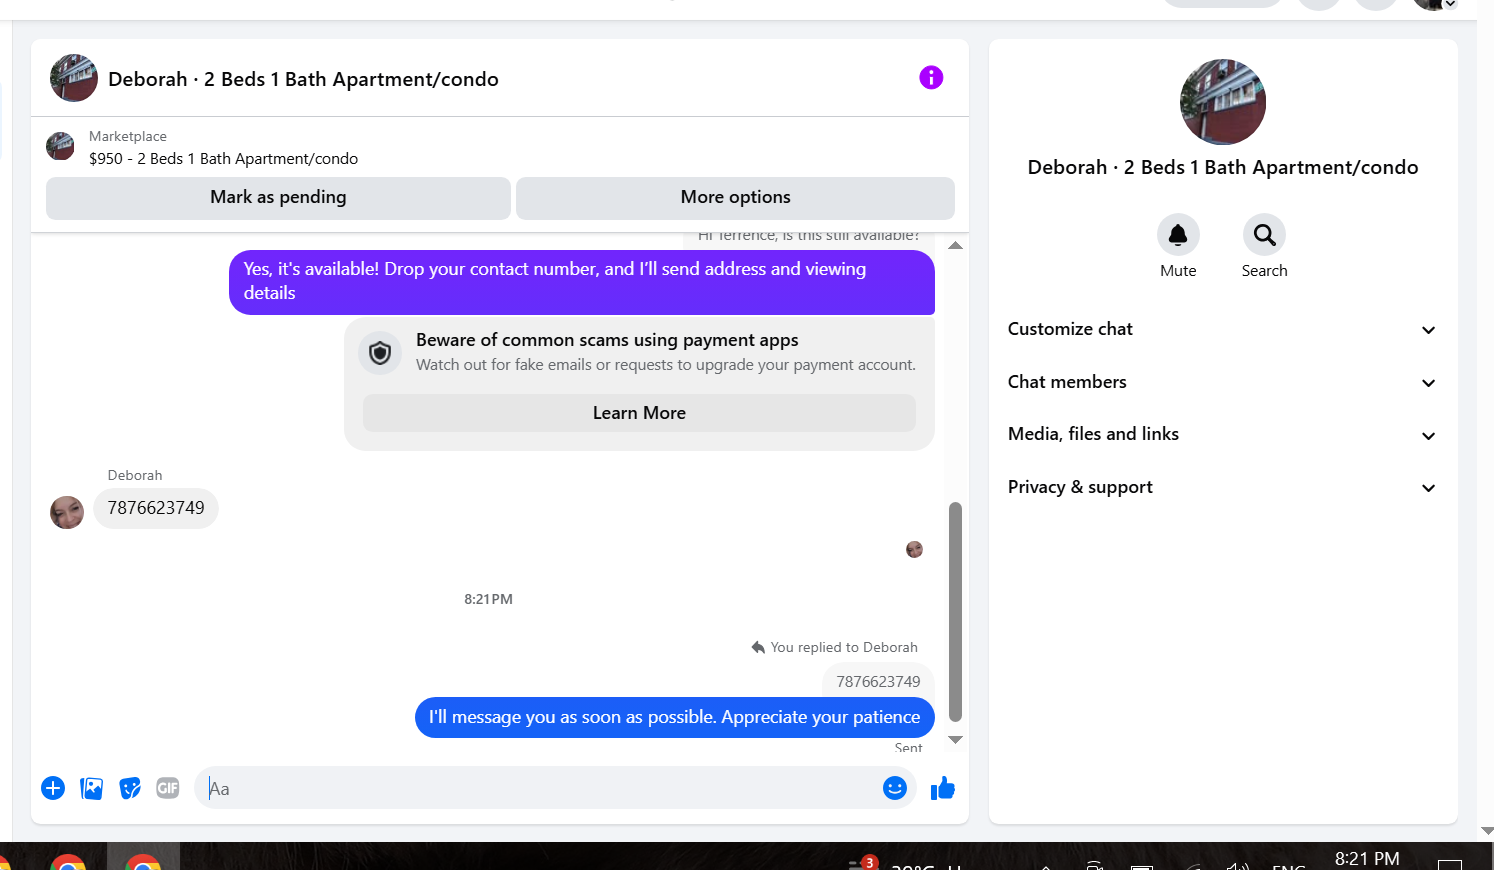Viewport: 1494px width, 870px height.
Task: Click chat title 'Deborah · 2 Beds 1 Bath' header
Action: (303, 79)
